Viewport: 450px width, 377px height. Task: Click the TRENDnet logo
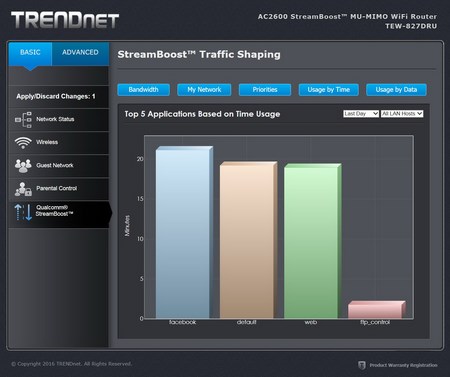[65, 20]
